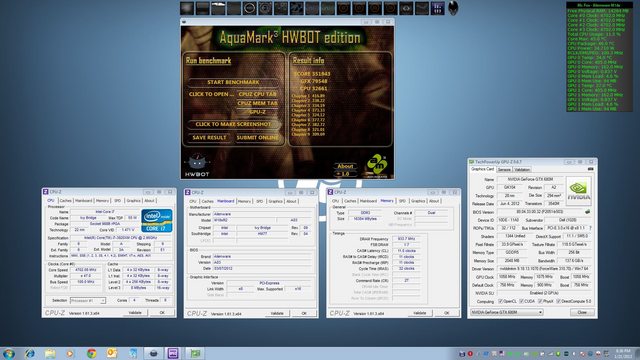Open Graphics tab in CPU-Z Mainboard window
The height and width of the screenshot is (360, 640).
(276, 201)
